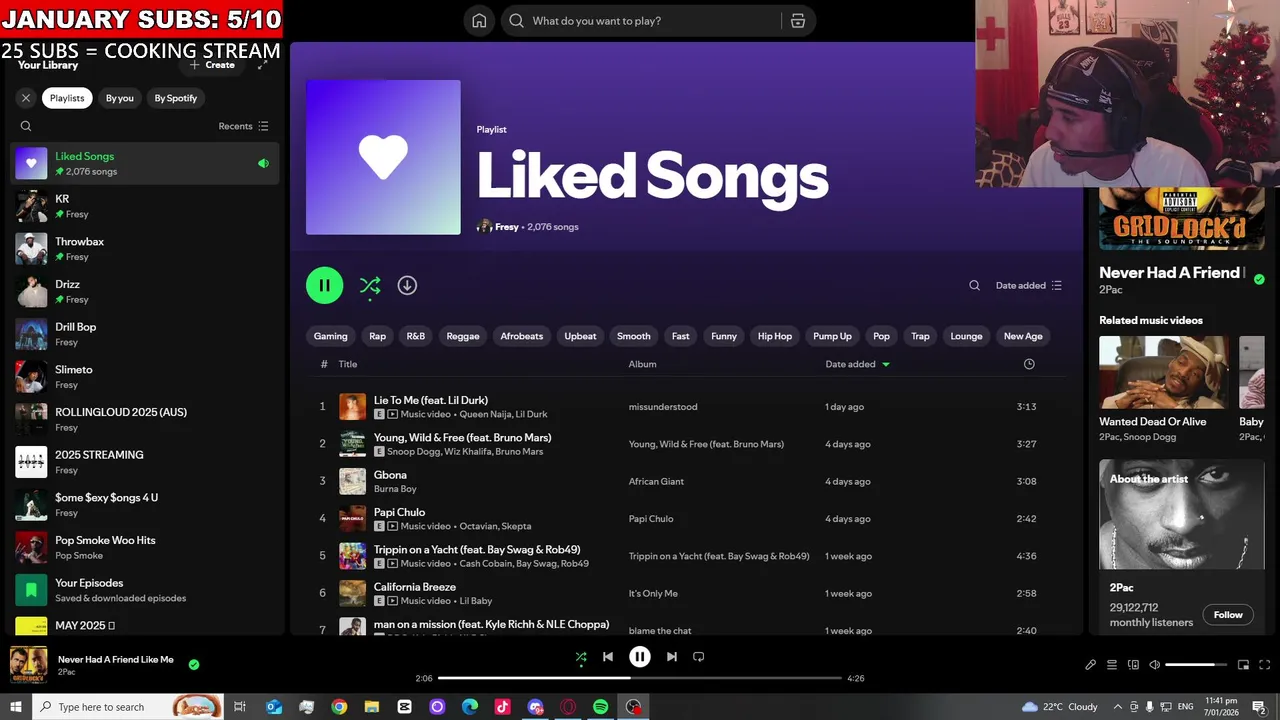Screen dimensions: 1280x720
Task: Open the African Giant album link
Action: [x=656, y=481]
